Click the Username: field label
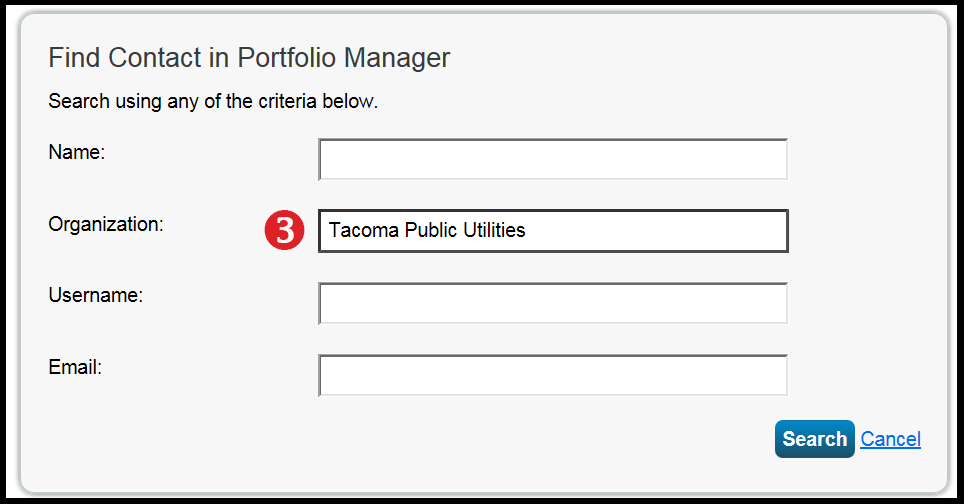 (x=95, y=295)
